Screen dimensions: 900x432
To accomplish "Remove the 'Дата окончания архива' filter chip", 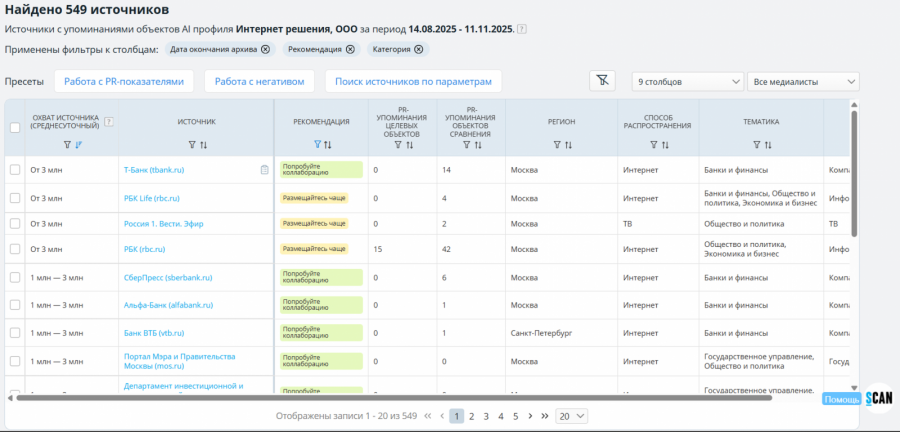I will point(265,49).
